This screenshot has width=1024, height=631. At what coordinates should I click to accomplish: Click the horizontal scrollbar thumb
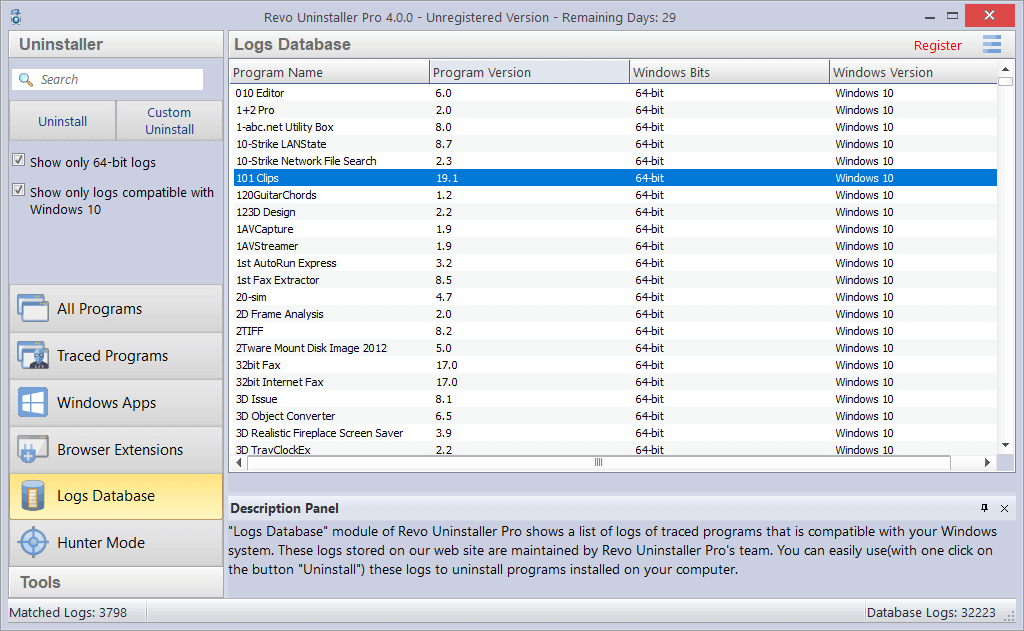click(x=598, y=462)
